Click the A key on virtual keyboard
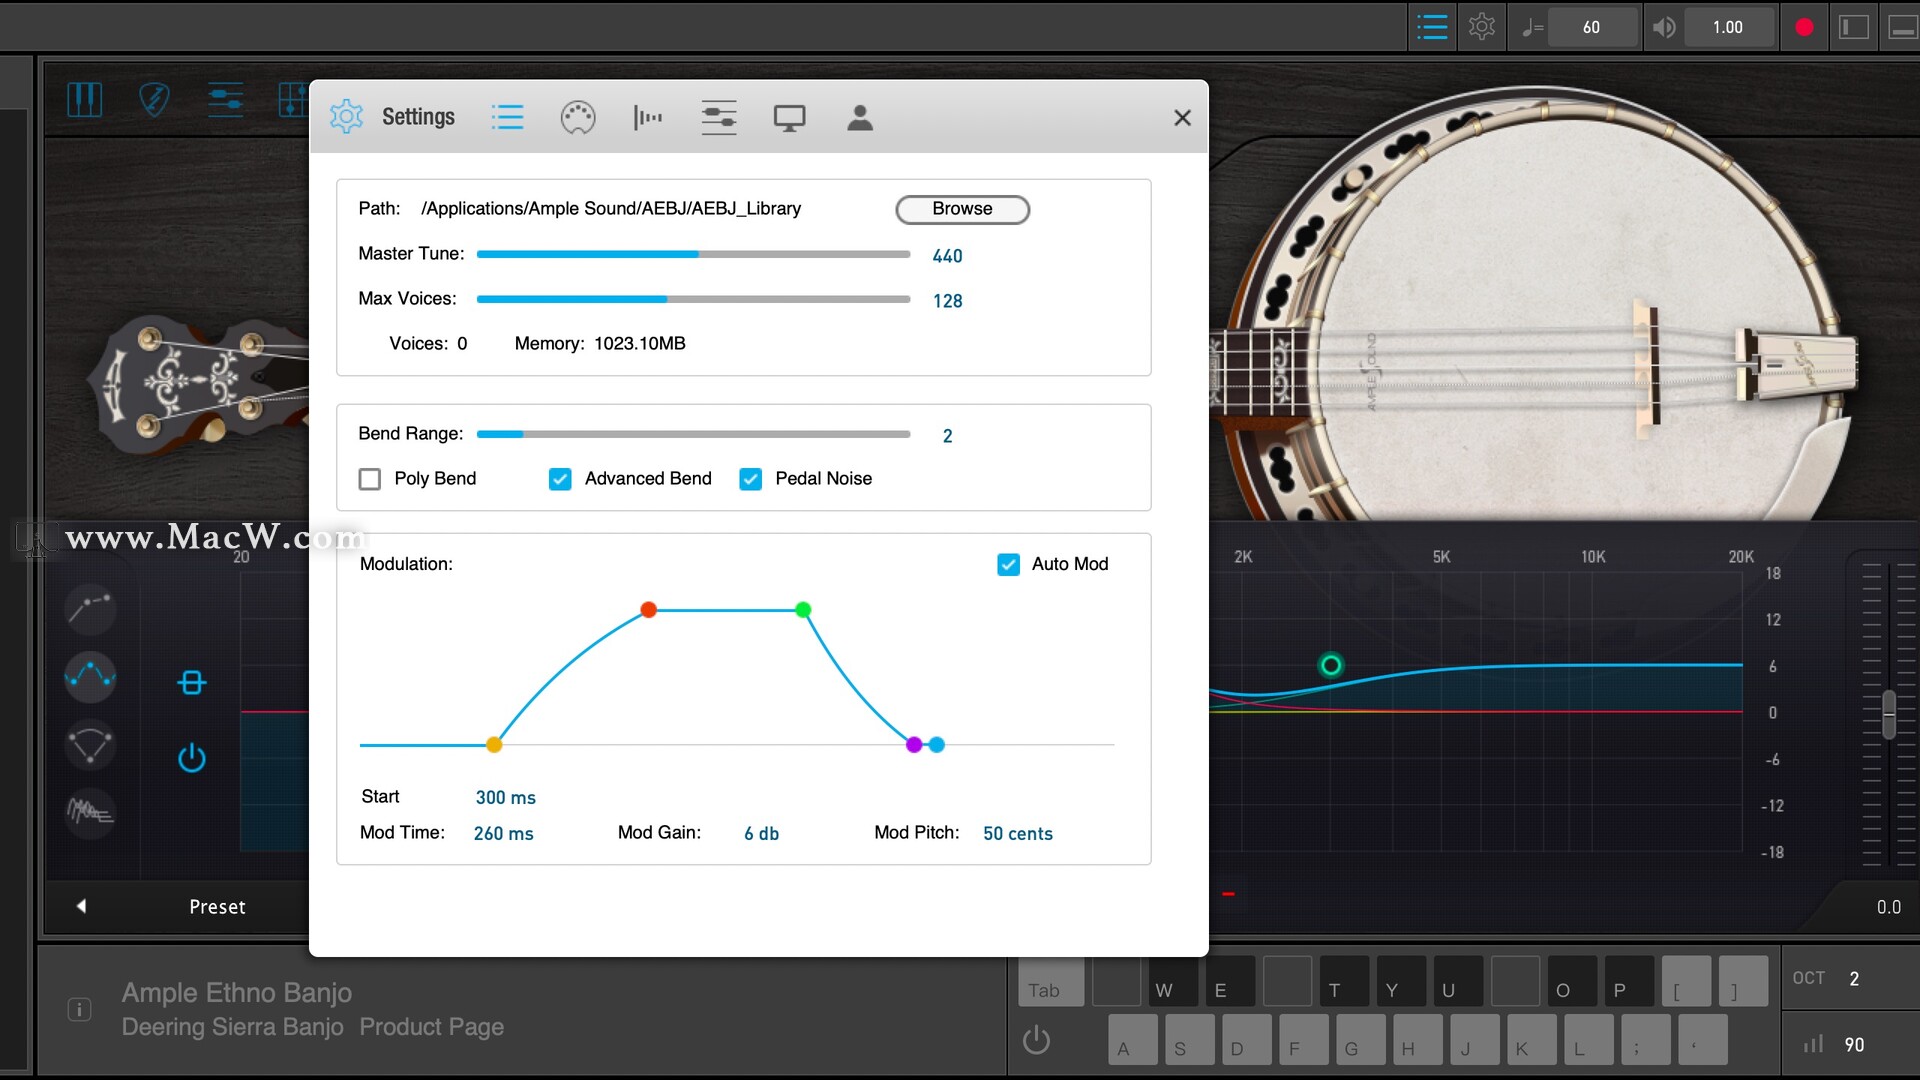This screenshot has height=1080, width=1920. pos(1133,1040)
